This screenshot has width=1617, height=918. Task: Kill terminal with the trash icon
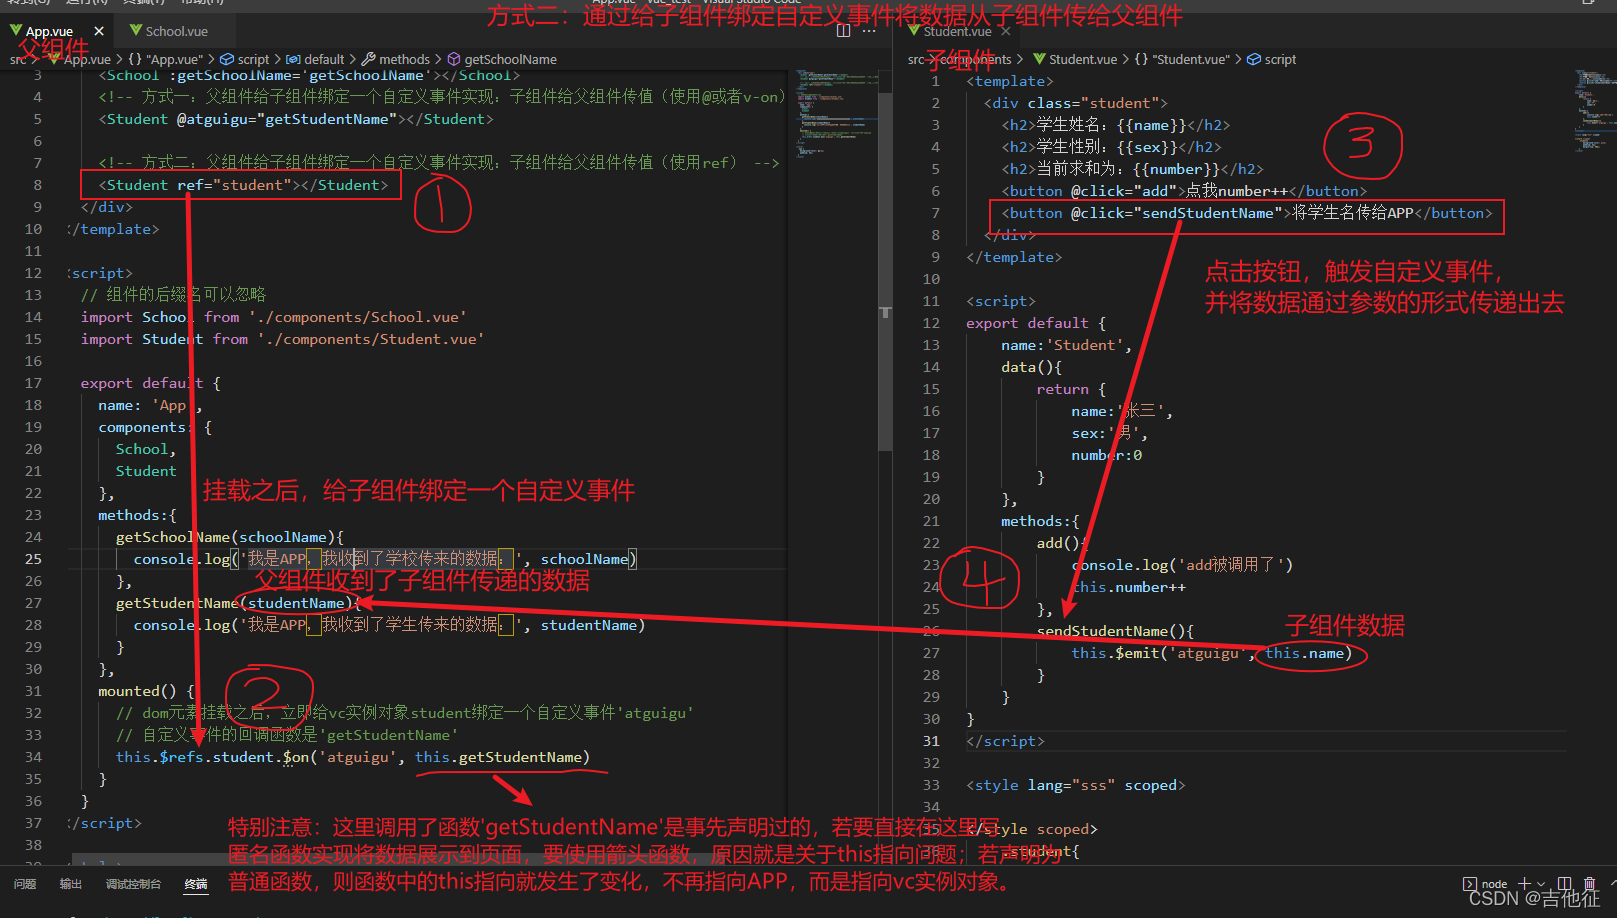tap(1590, 884)
